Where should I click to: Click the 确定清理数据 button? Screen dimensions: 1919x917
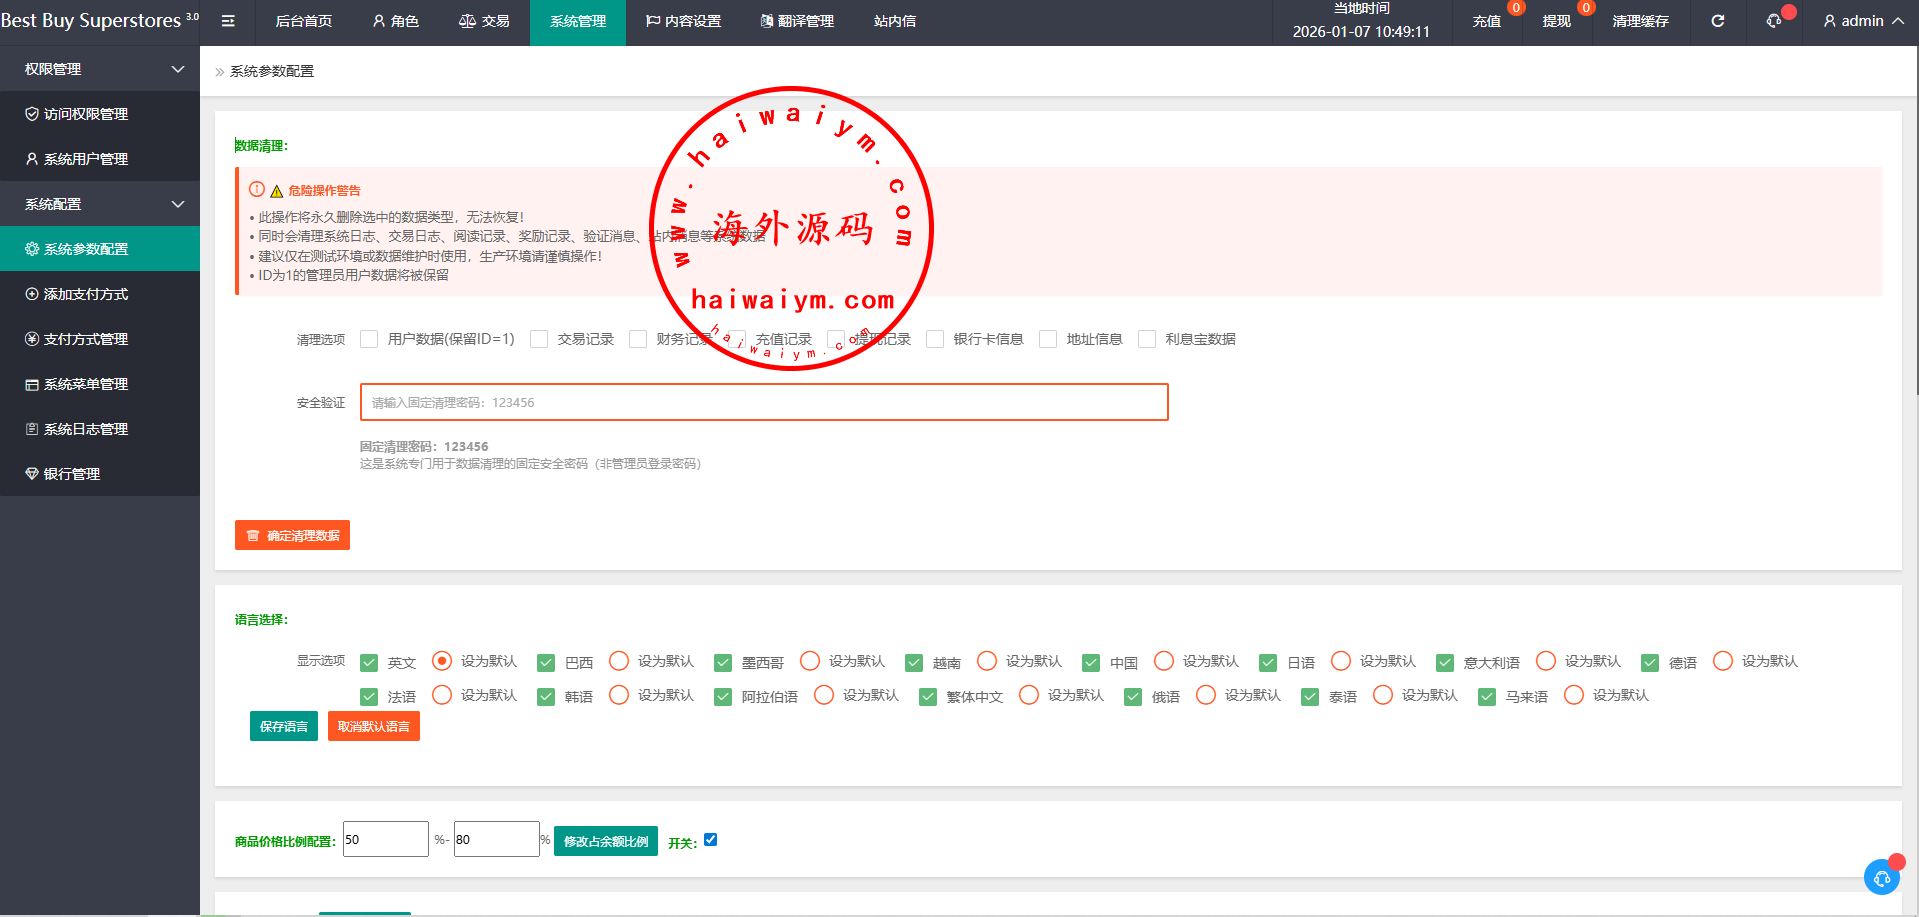292,535
